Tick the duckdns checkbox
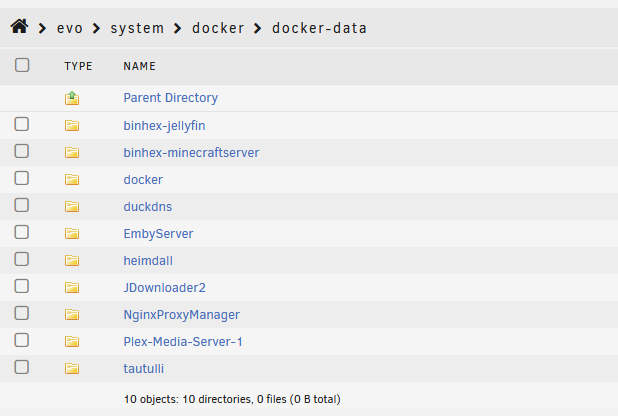The image size is (618, 416). point(22,205)
